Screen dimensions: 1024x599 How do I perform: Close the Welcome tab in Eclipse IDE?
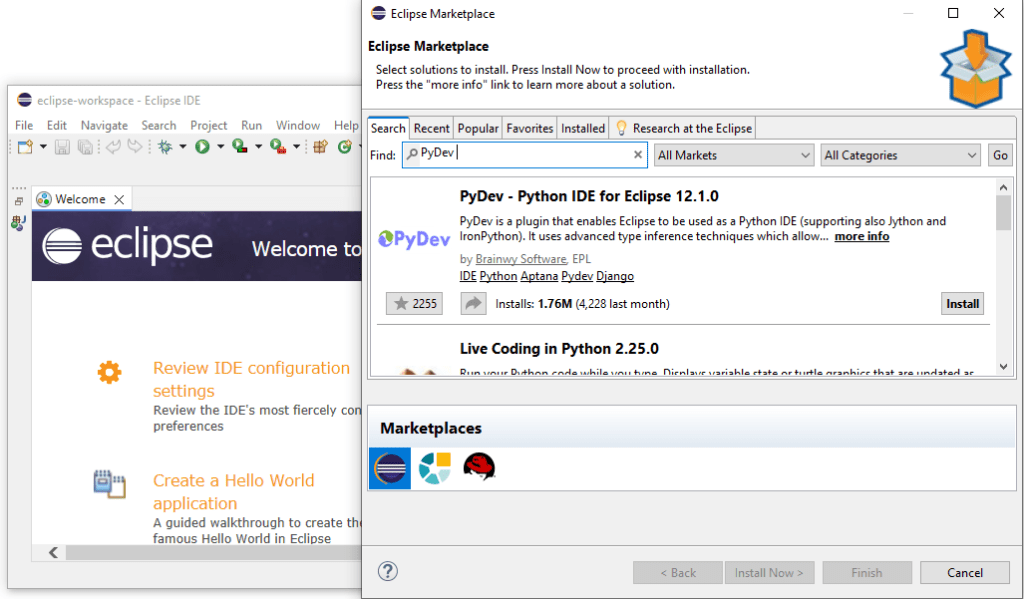(119, 199)
